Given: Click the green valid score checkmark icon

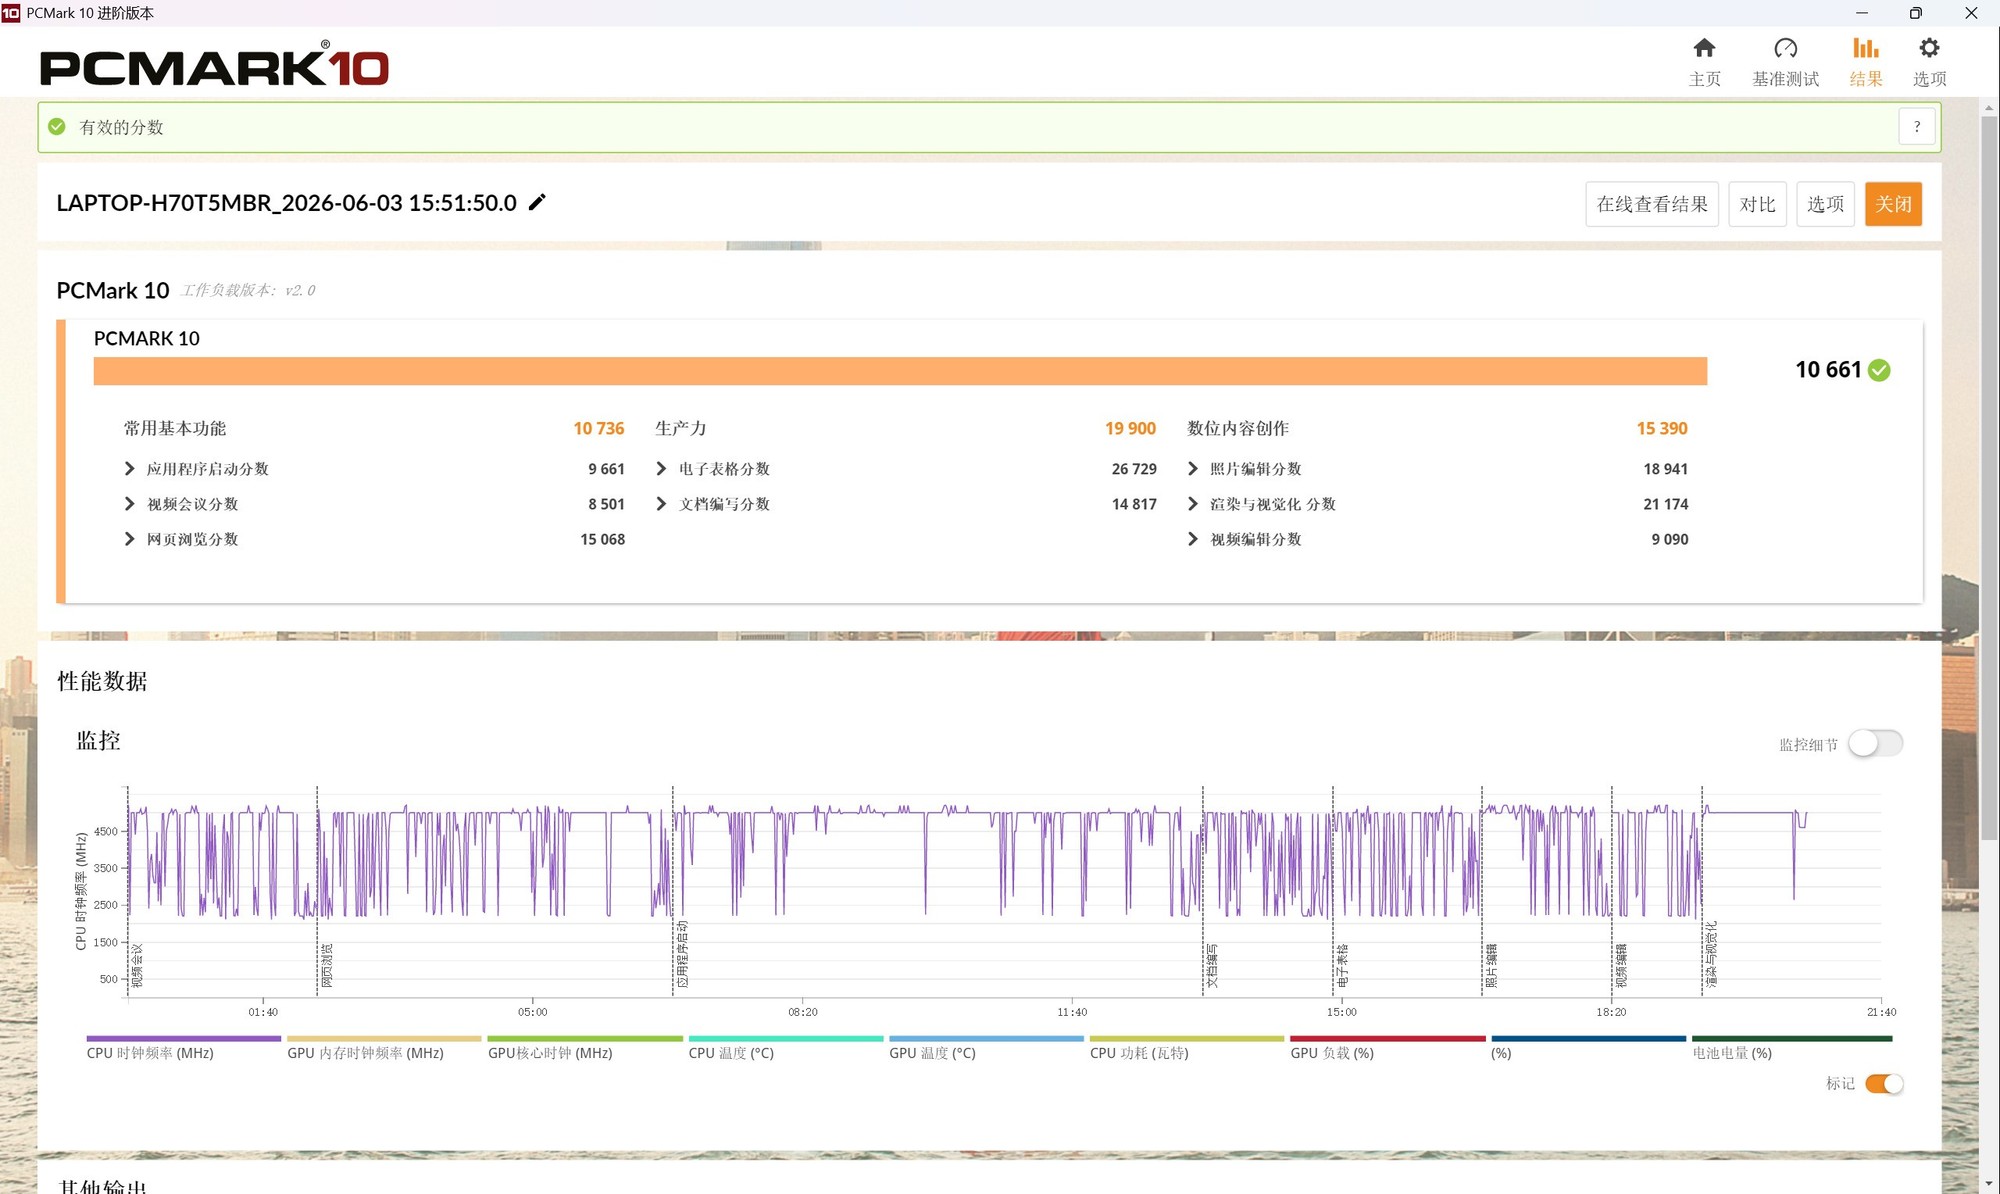Looking at the screenshot, I should coord(57,127).
